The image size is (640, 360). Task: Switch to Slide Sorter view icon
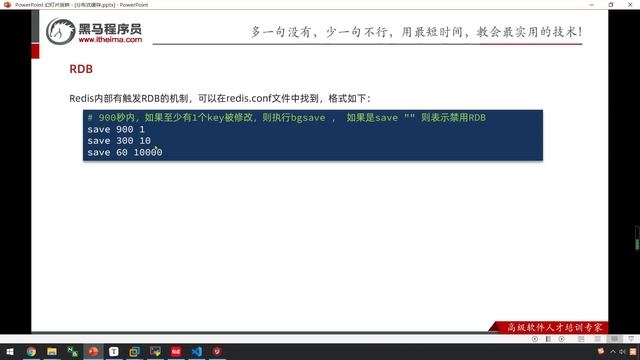598,339
